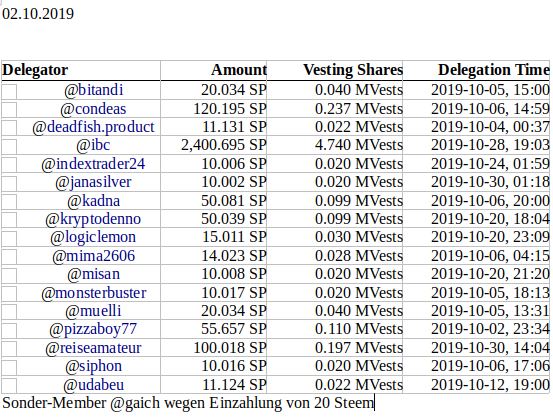Visit the @janasilver link
The width and height of the screenshot is (553, 419).
coord(93,182)
